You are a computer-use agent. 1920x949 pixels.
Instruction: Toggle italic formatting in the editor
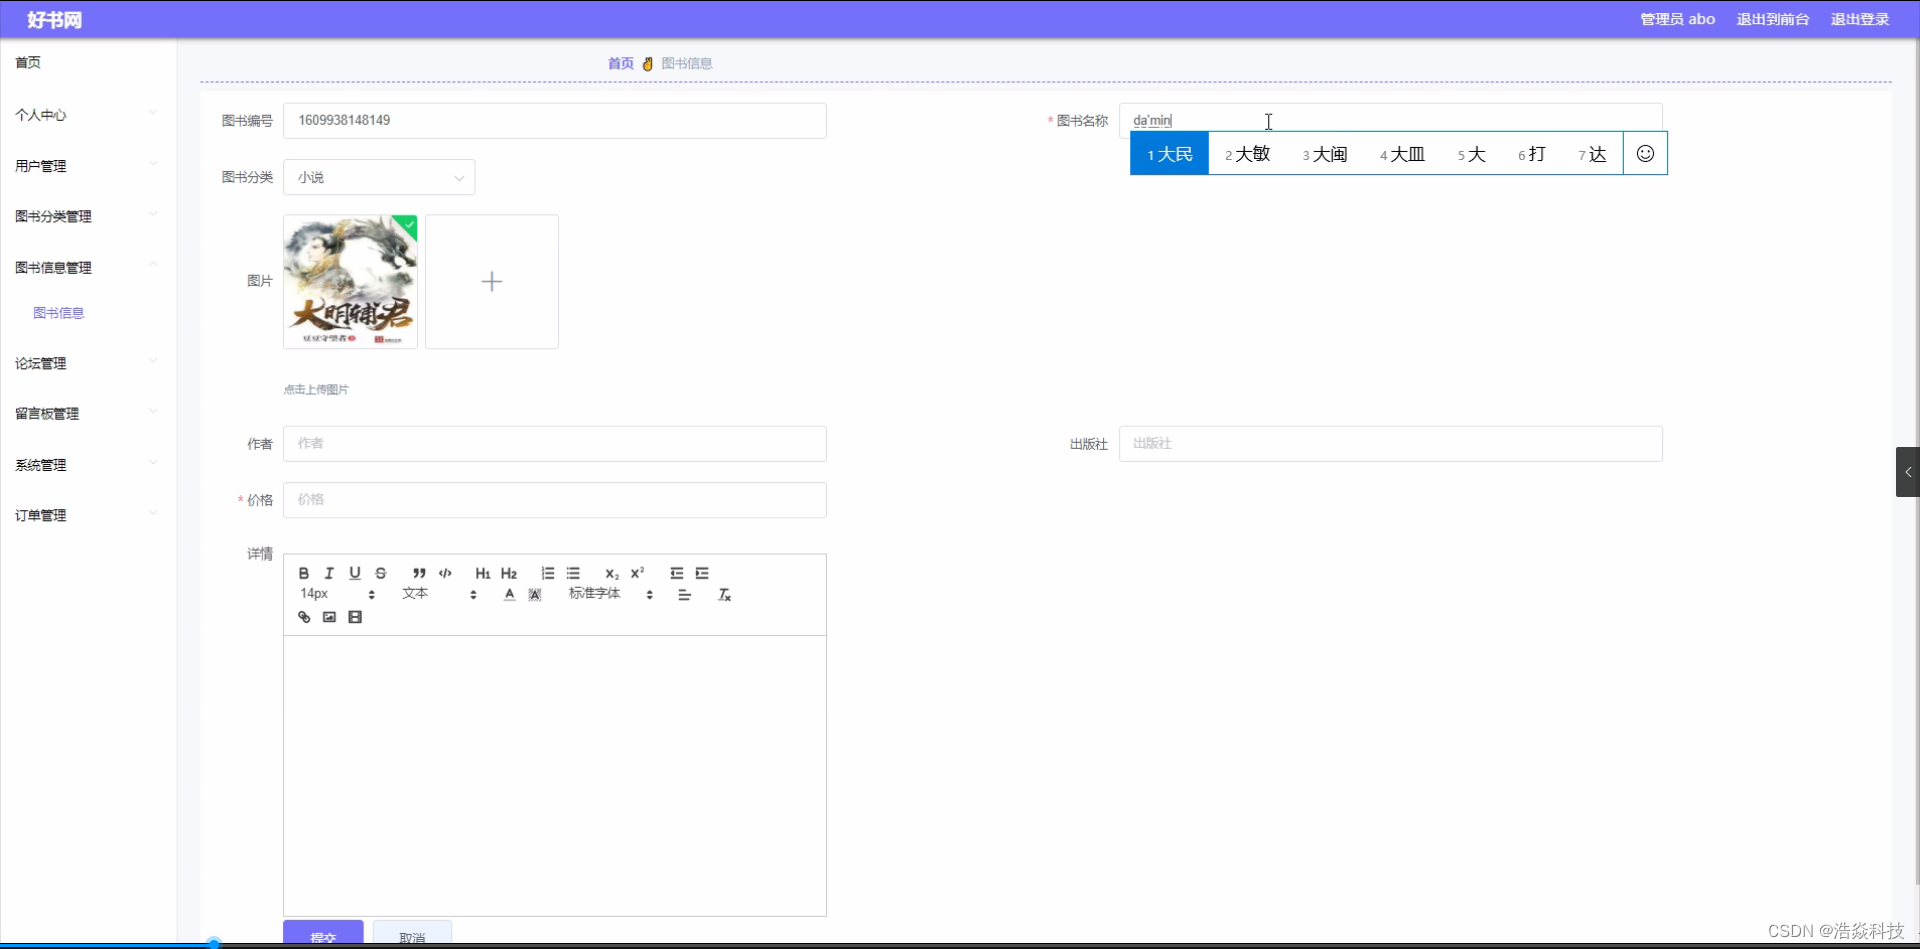[329, 573]
